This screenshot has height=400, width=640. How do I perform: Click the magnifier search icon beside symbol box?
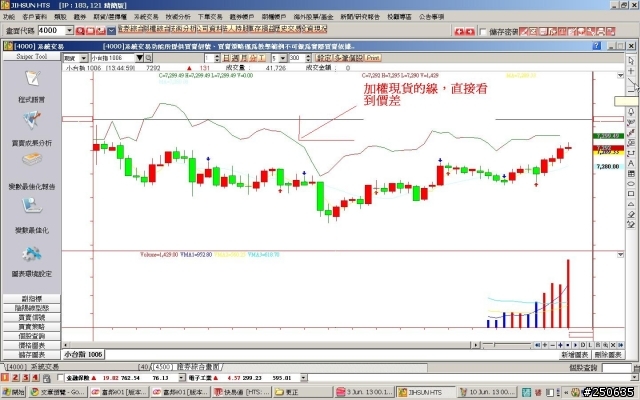[149, 58]
